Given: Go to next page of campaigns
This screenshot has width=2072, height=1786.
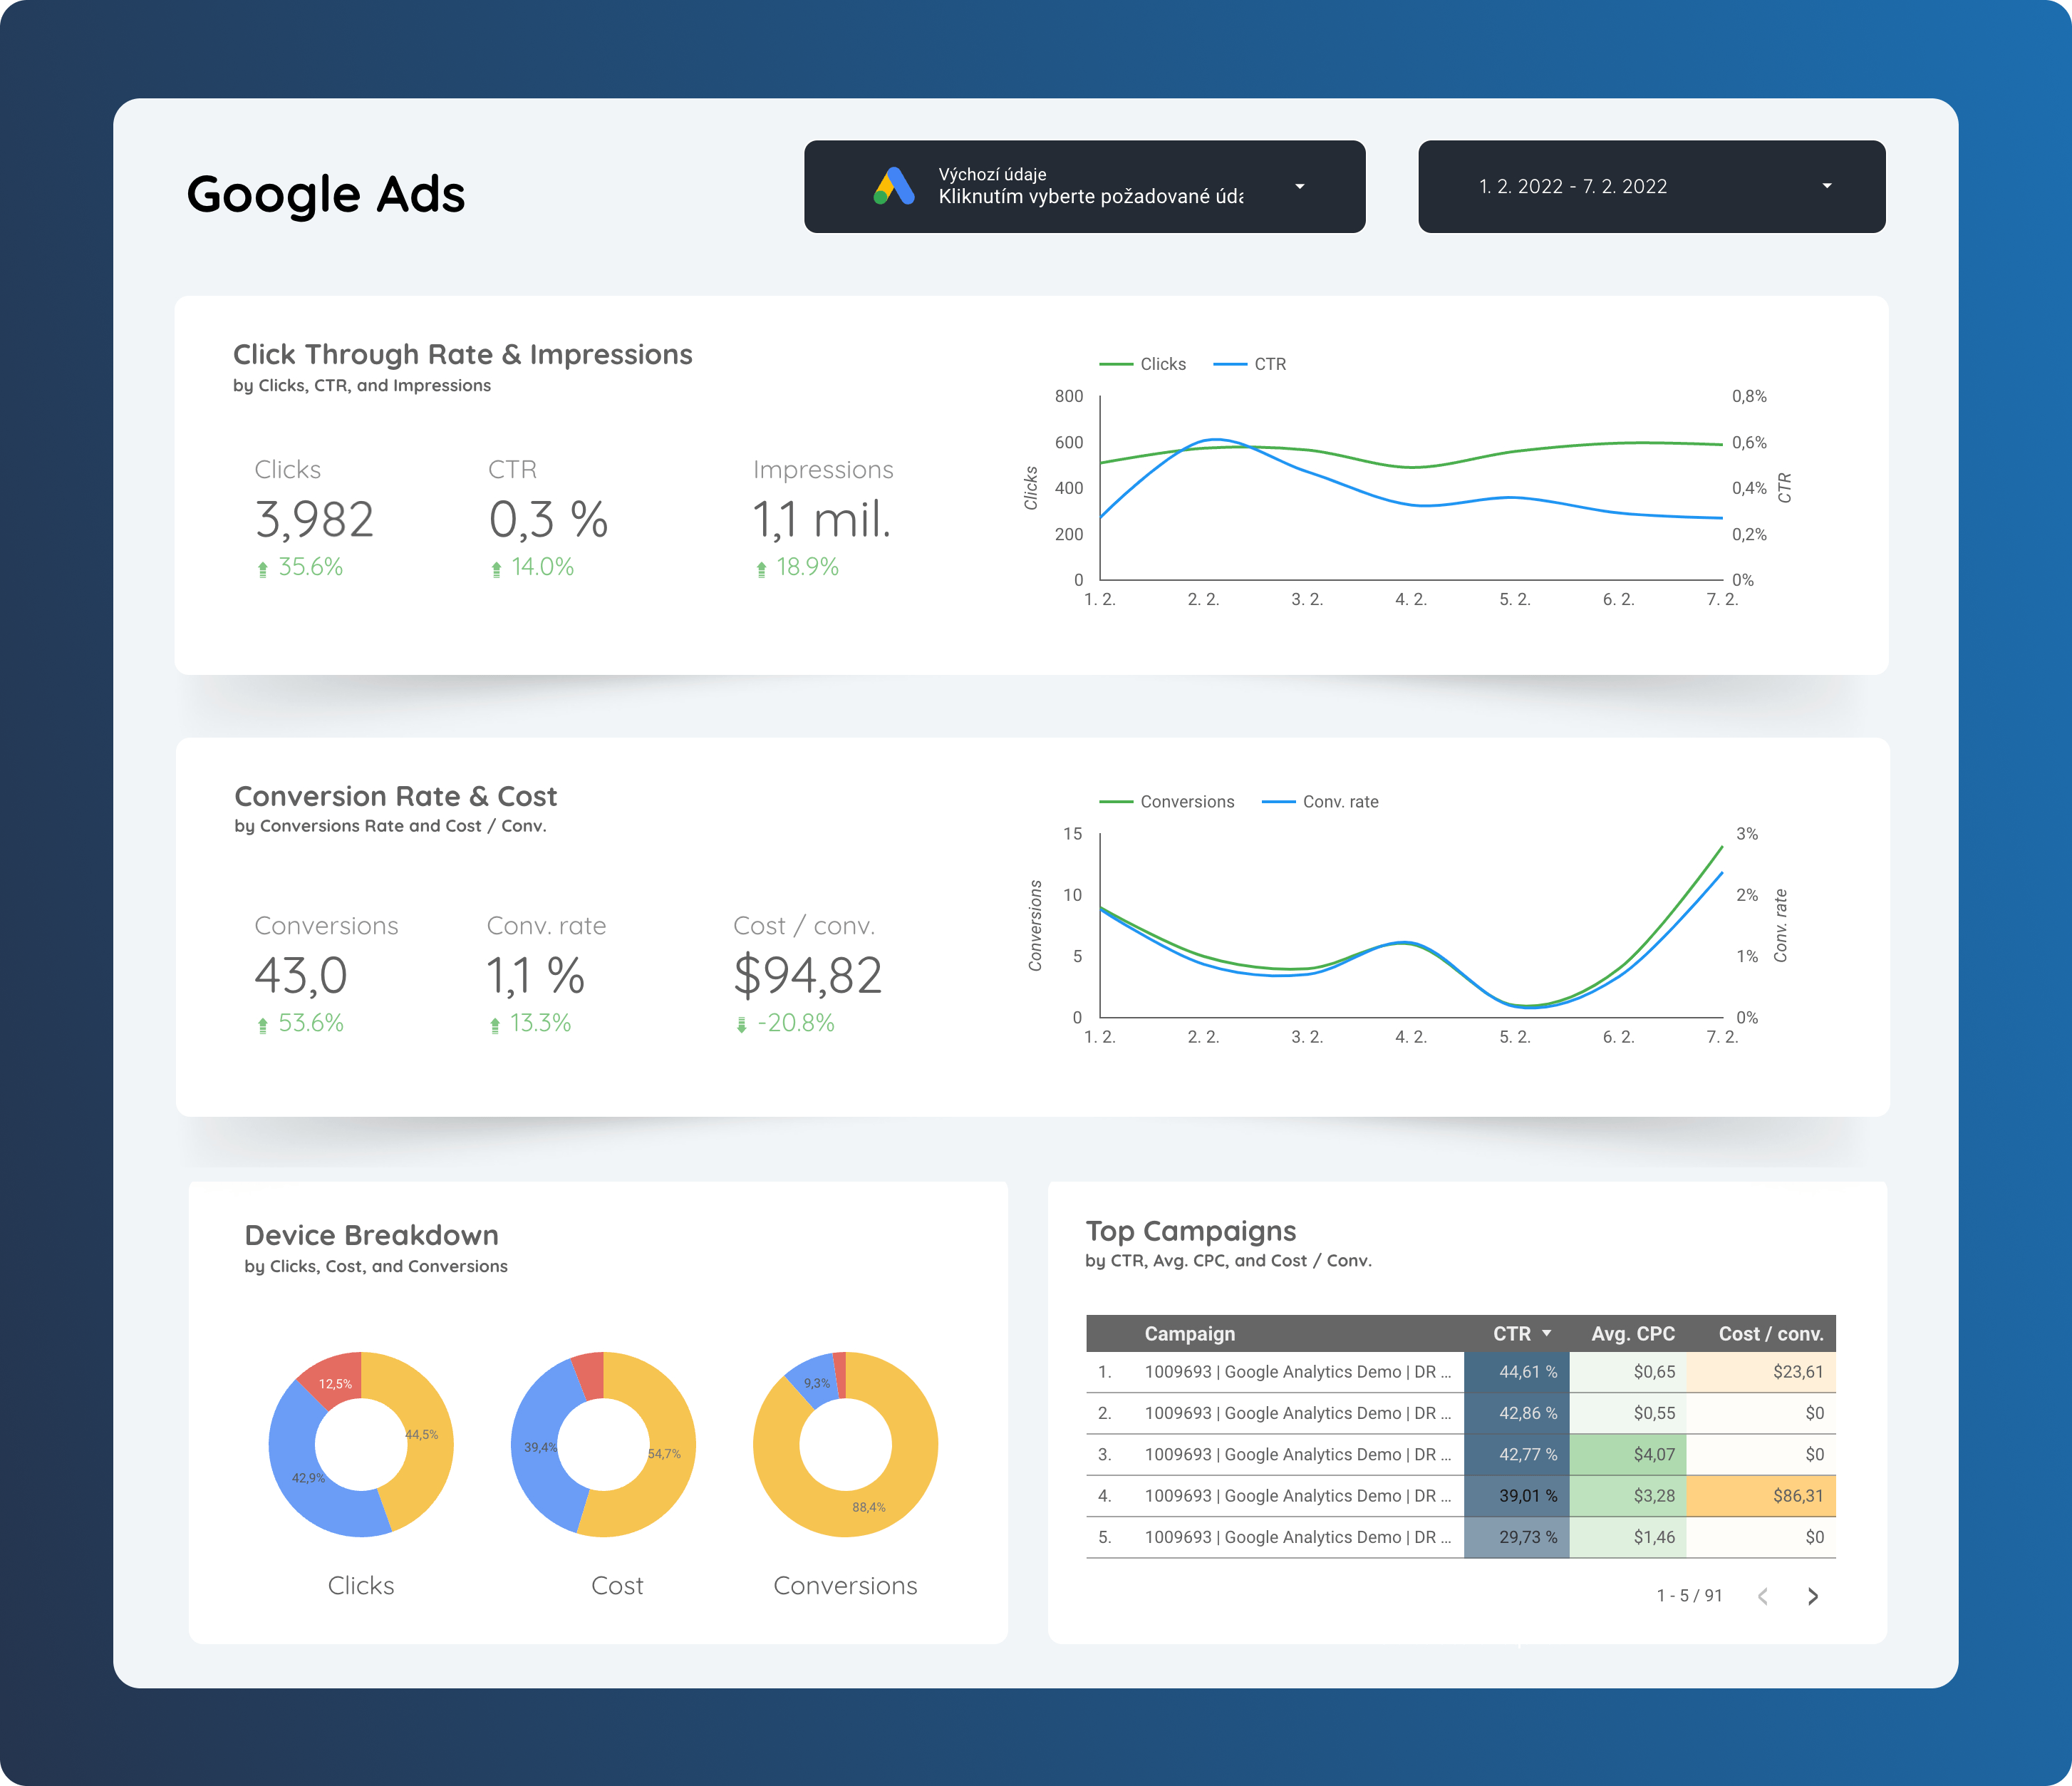Looking at the screenshot, I should click(x=1813, y=1596).
